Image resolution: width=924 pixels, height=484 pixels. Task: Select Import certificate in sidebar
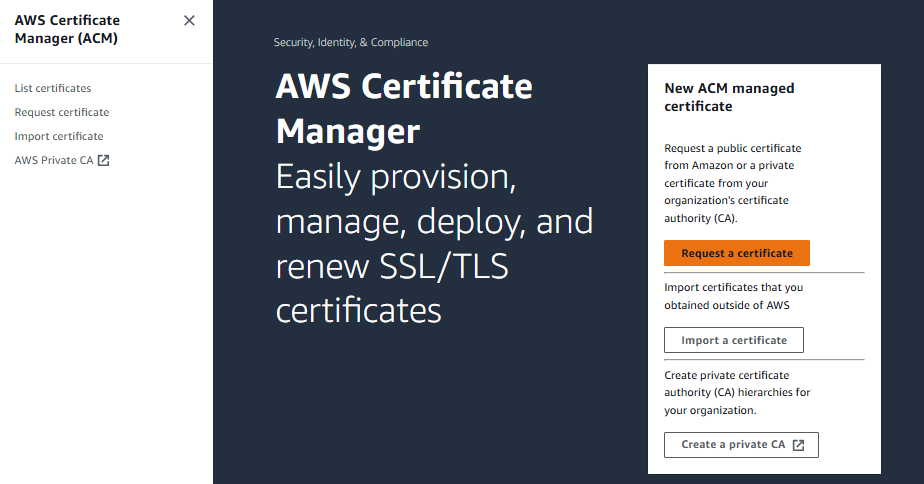(59, 136)
